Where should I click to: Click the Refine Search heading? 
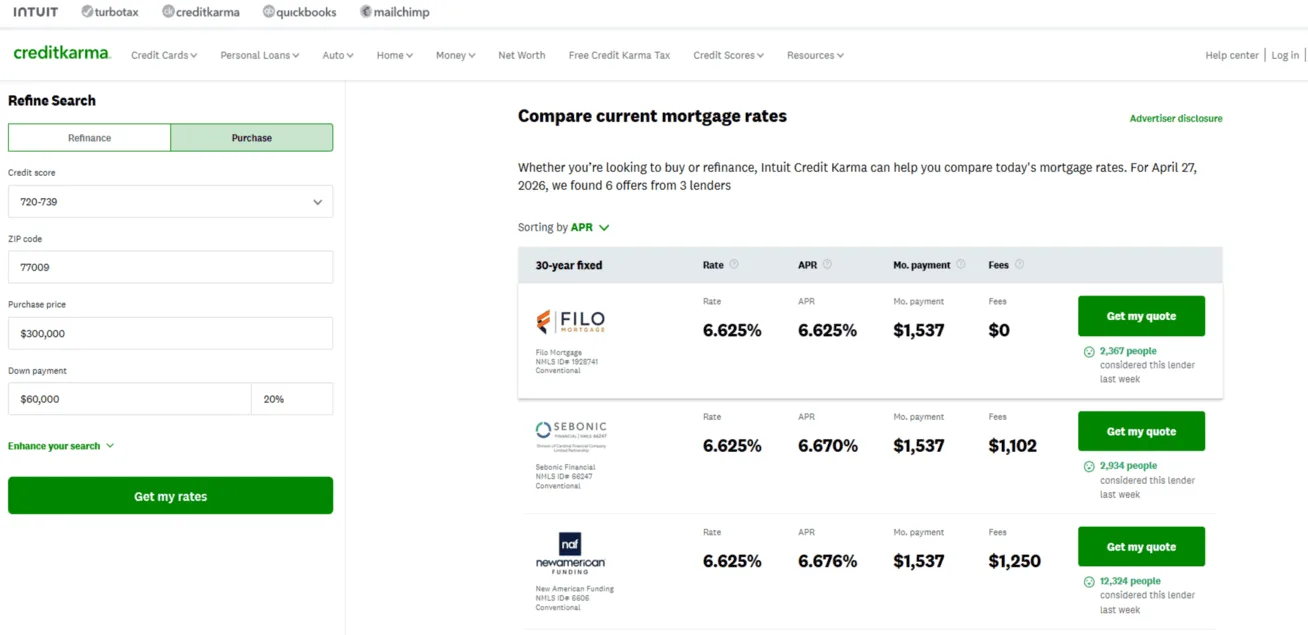tap(52, 101)
